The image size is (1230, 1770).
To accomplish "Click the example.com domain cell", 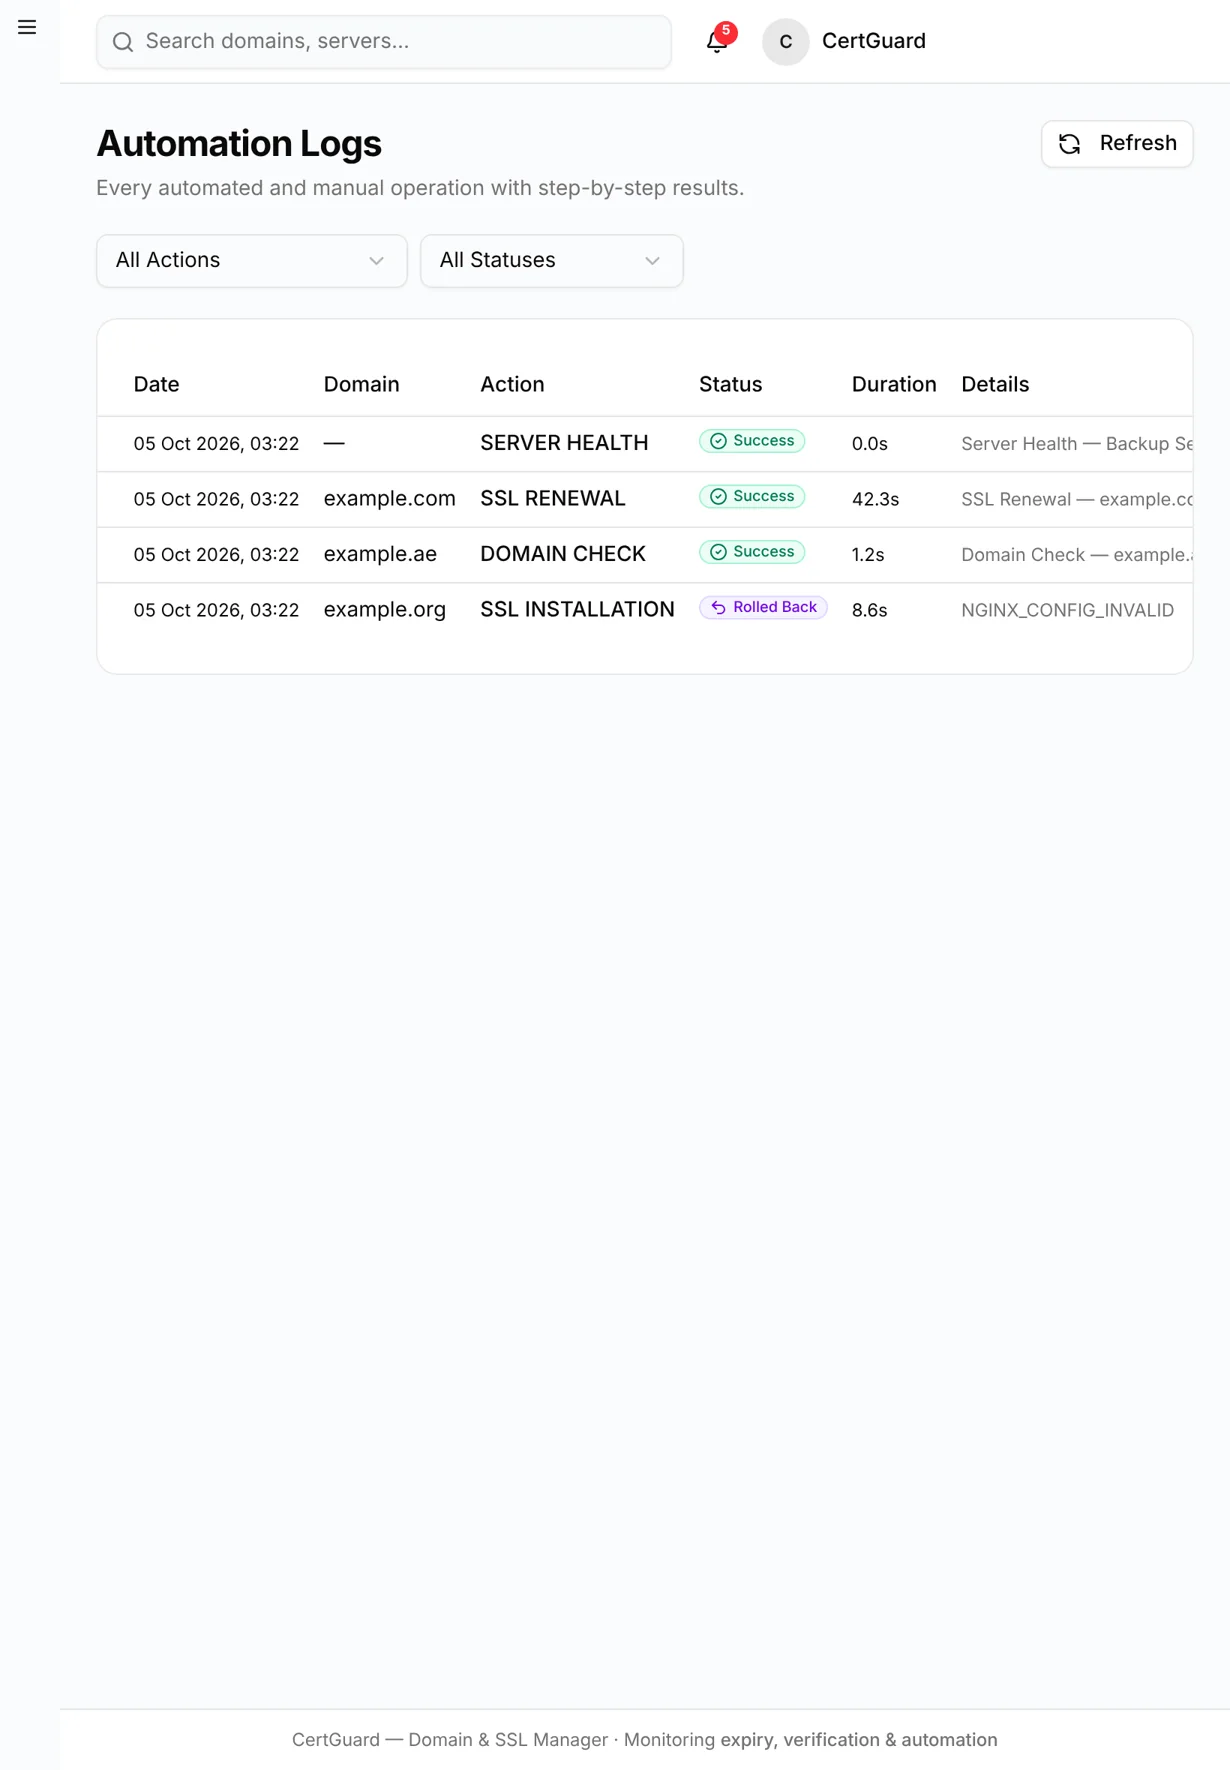I will point(390,499).
